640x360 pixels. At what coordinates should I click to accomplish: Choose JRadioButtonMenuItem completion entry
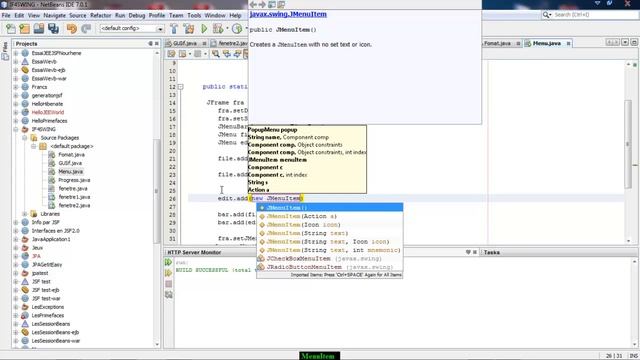tap(329, 267)
